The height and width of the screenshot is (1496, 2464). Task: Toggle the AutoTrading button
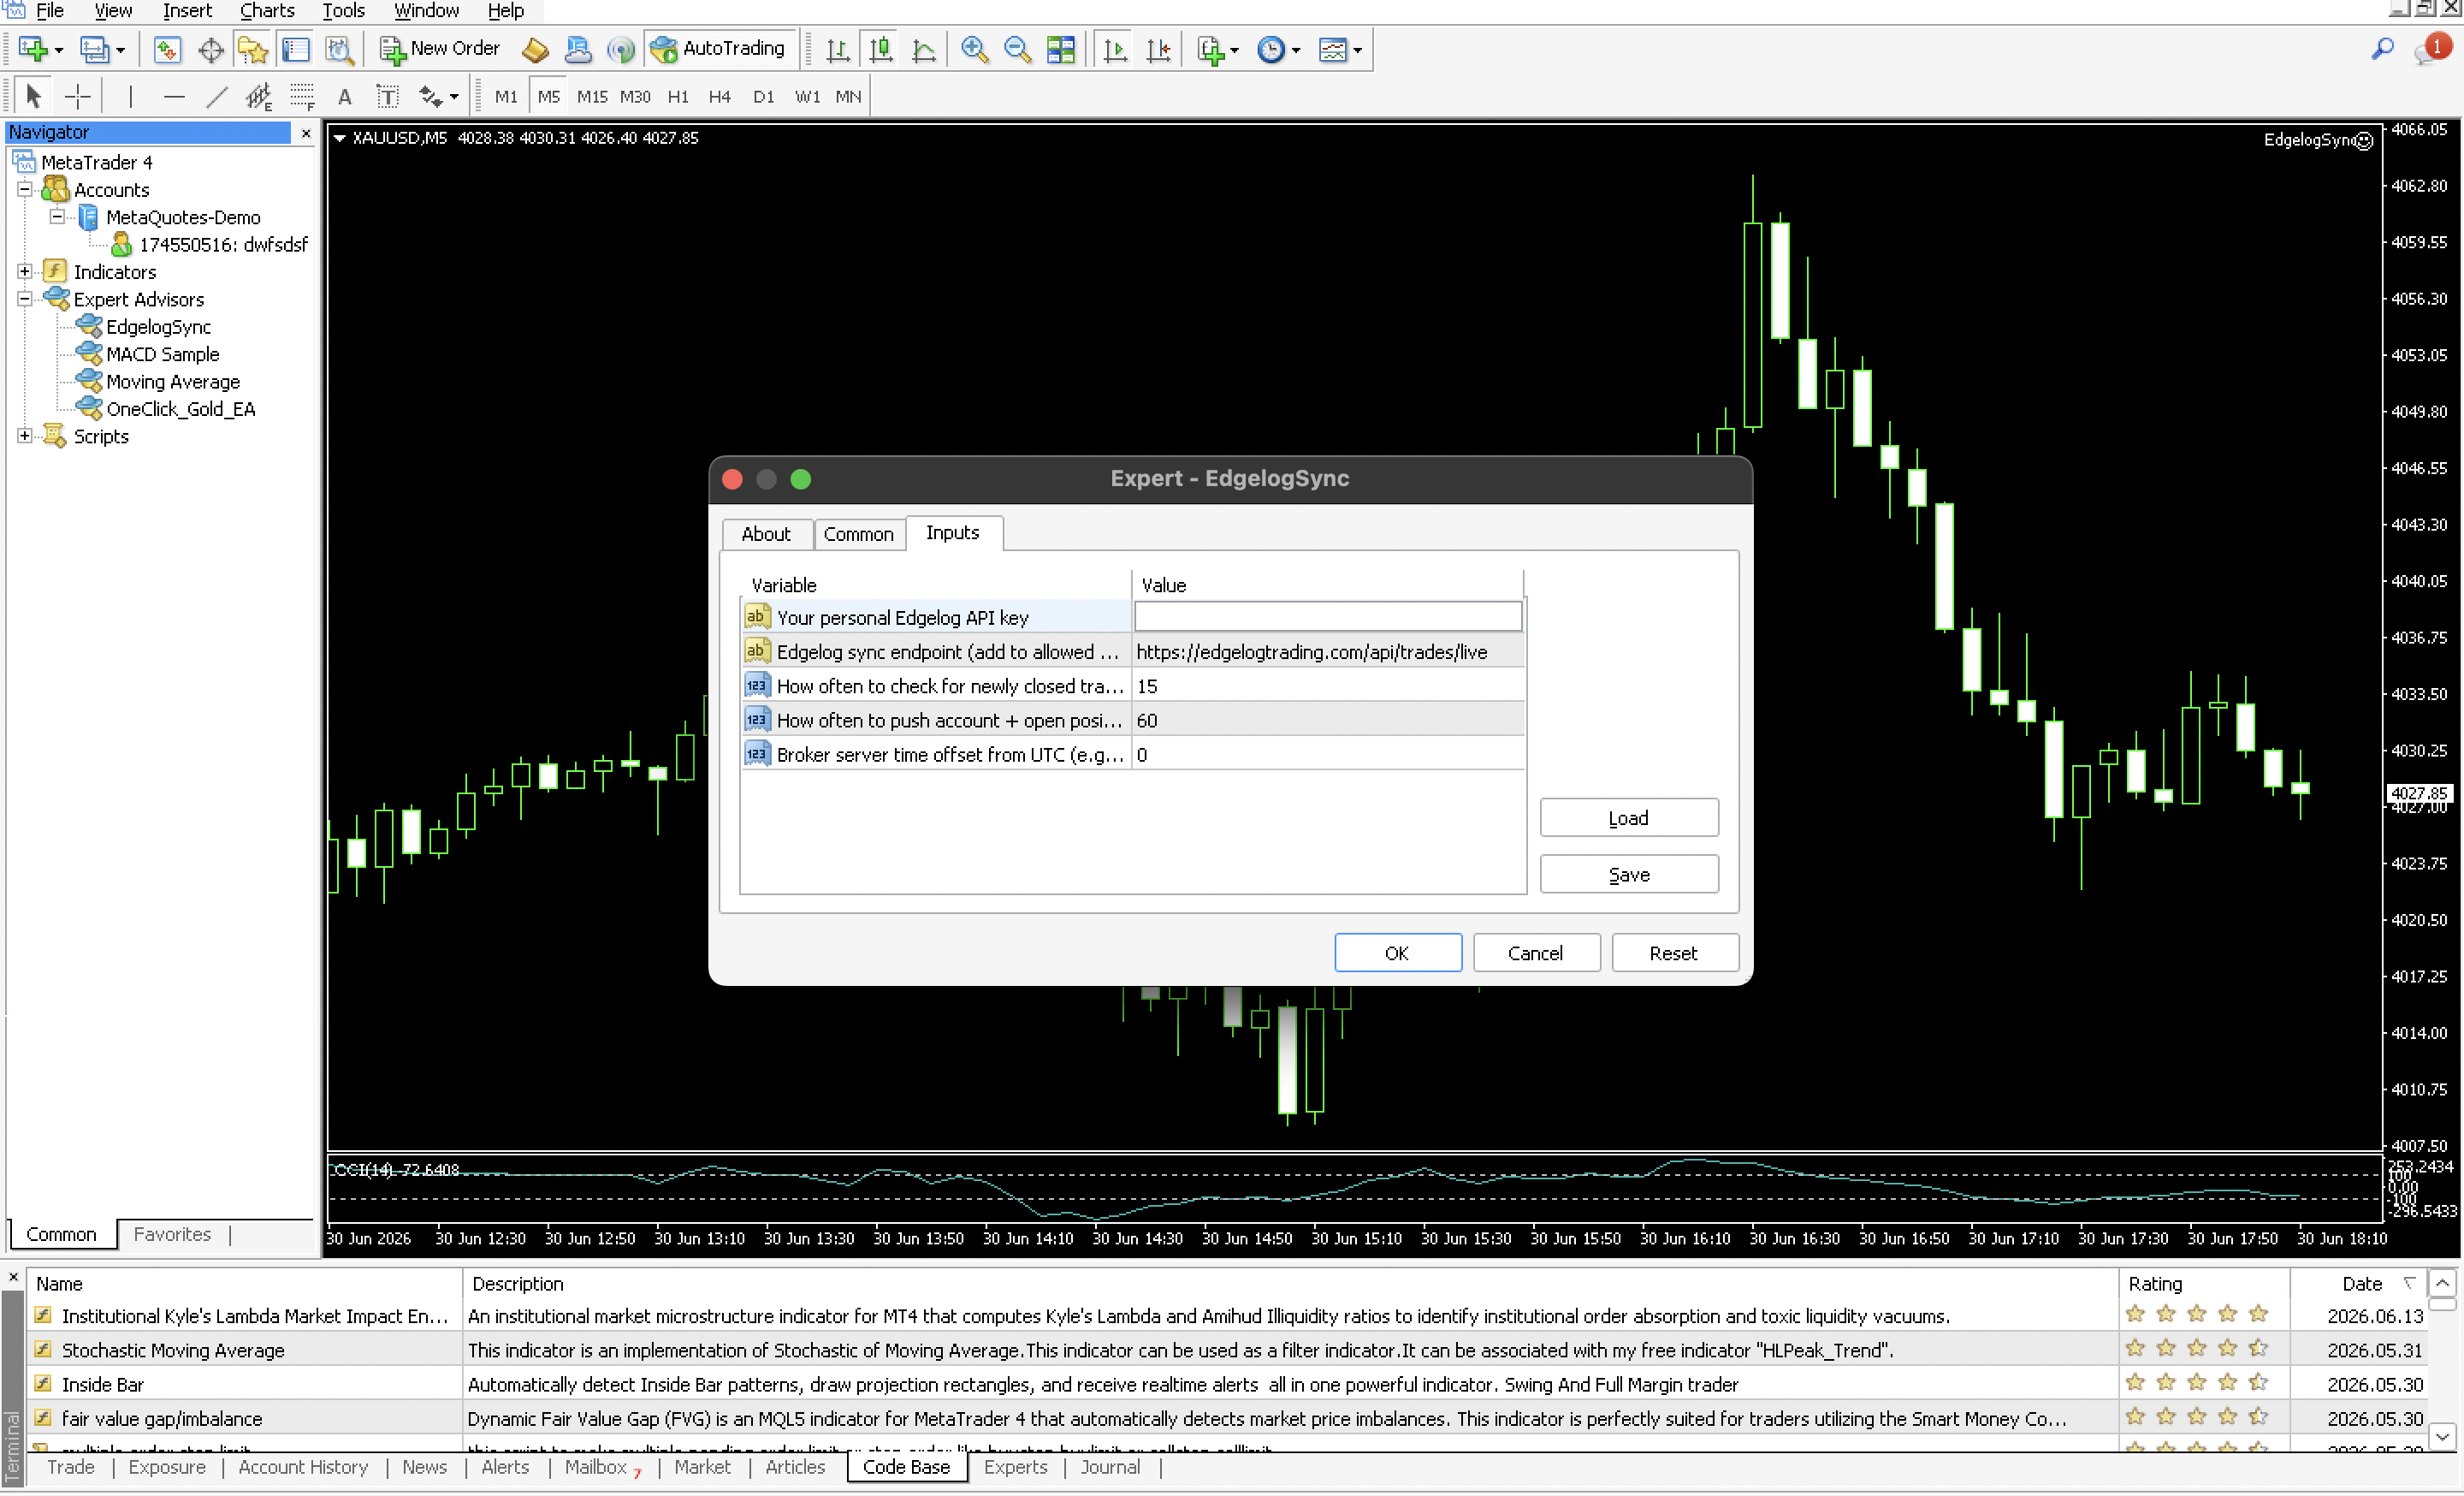pos(719,49)
